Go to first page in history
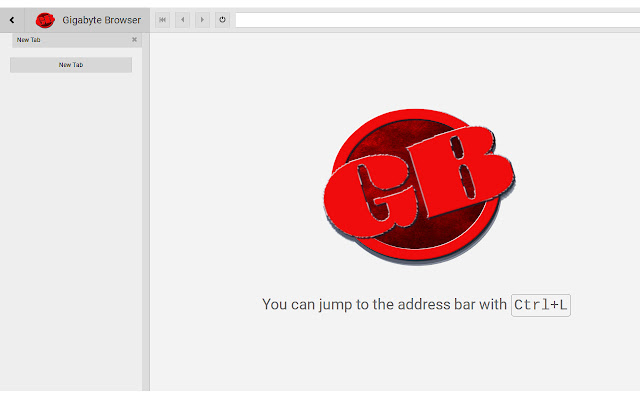Screen dimensions: 640x400 162,20
